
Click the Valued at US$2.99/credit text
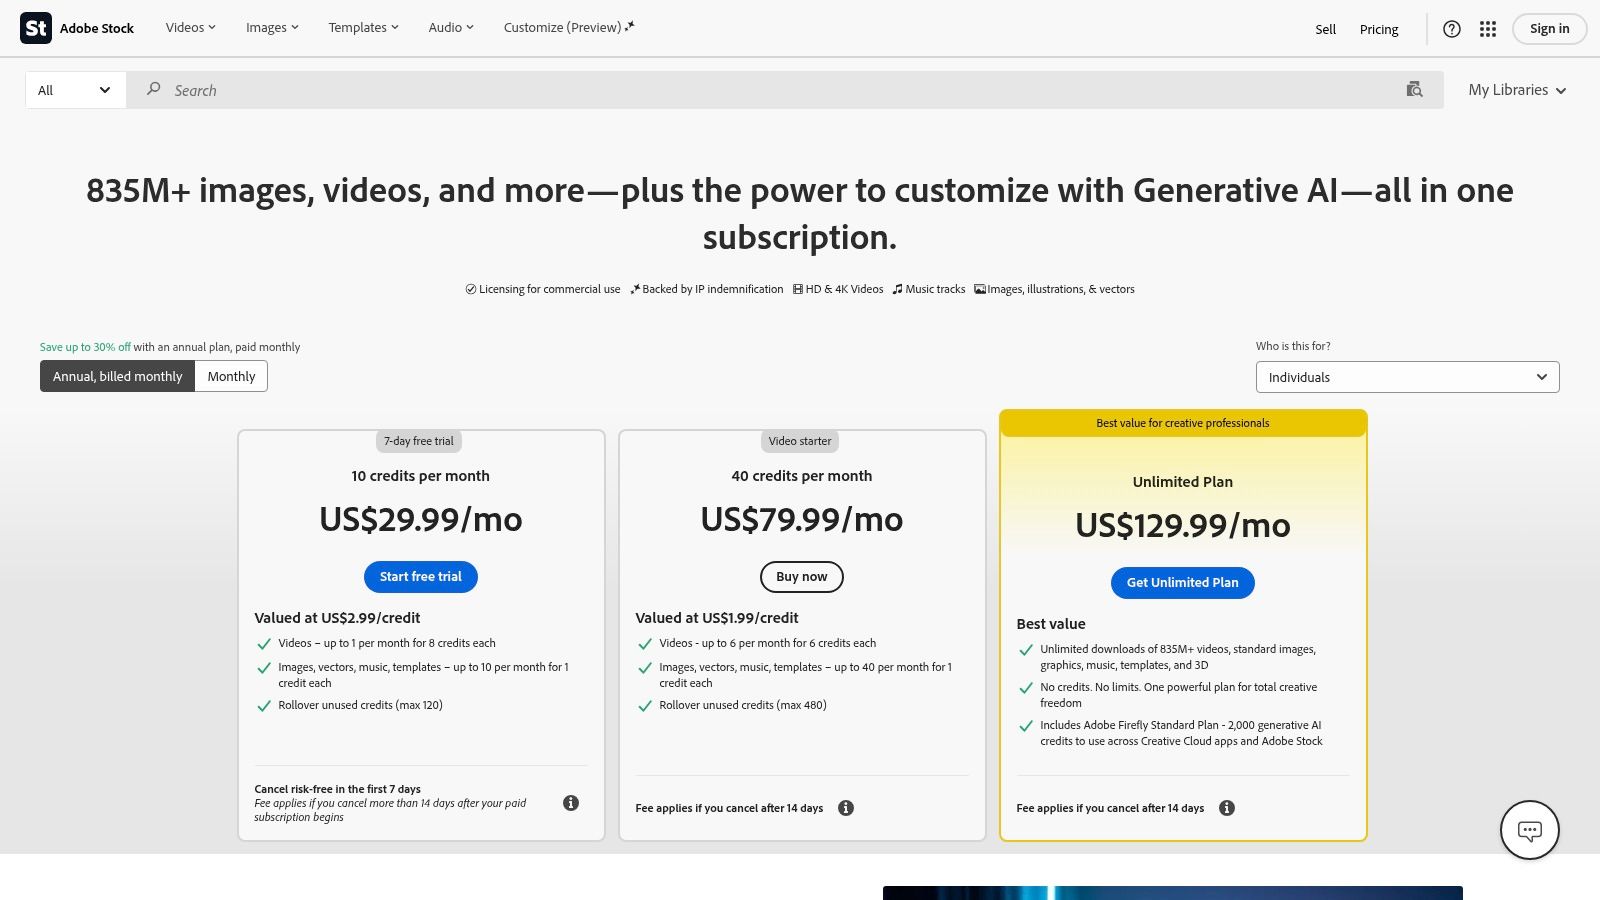point(337,618)
